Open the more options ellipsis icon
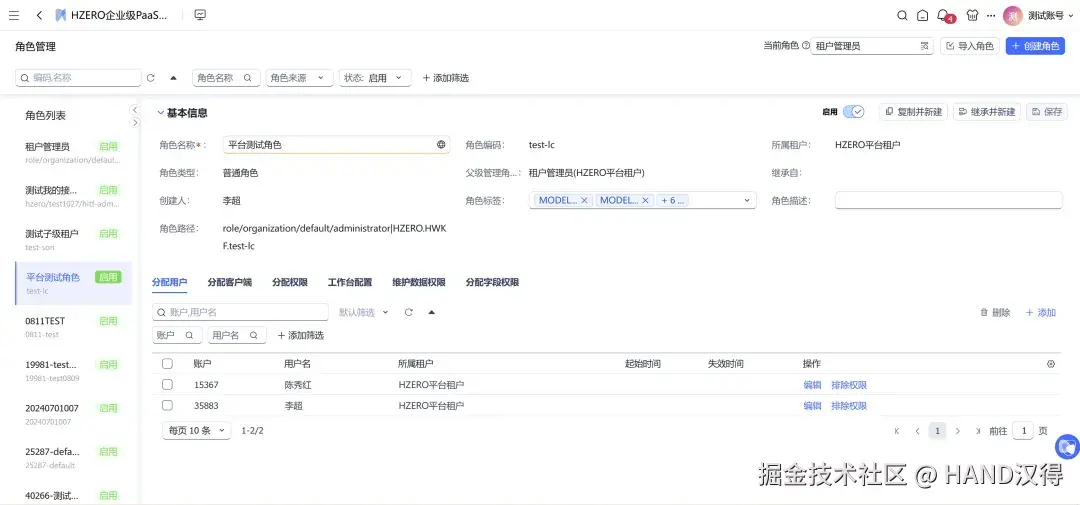Image resolution: width=1080 pixels, height=505 pixels. (x=991, y=15)
